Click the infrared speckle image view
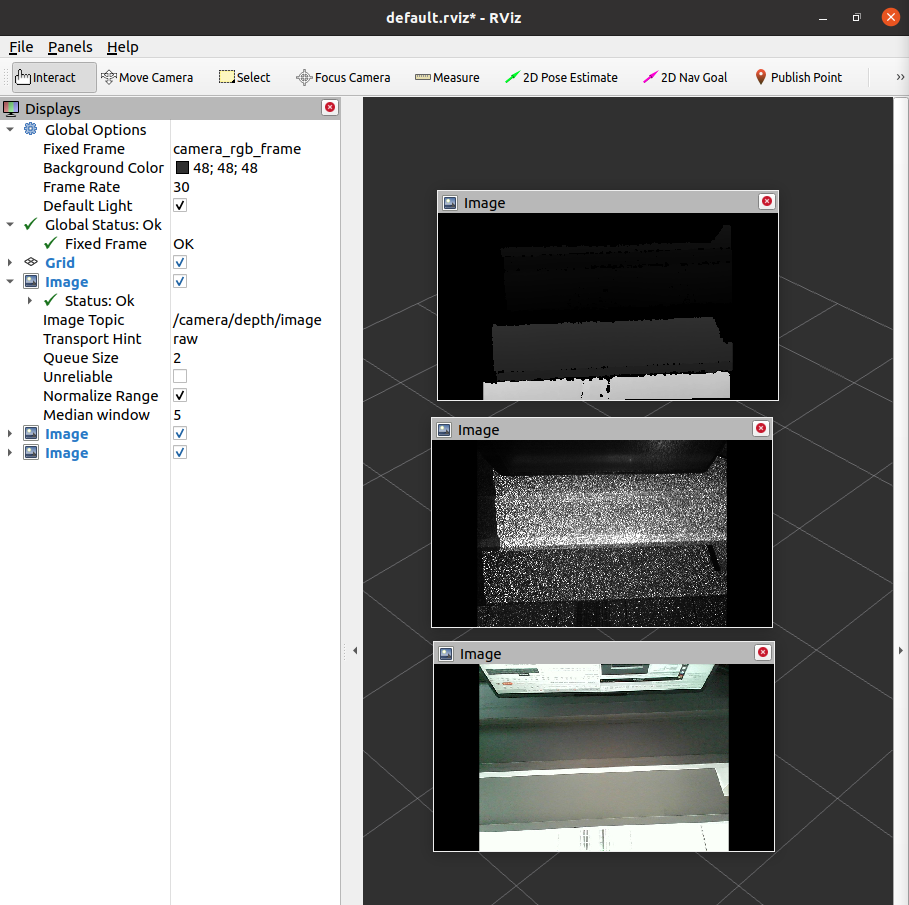 [x=602, y=533]
